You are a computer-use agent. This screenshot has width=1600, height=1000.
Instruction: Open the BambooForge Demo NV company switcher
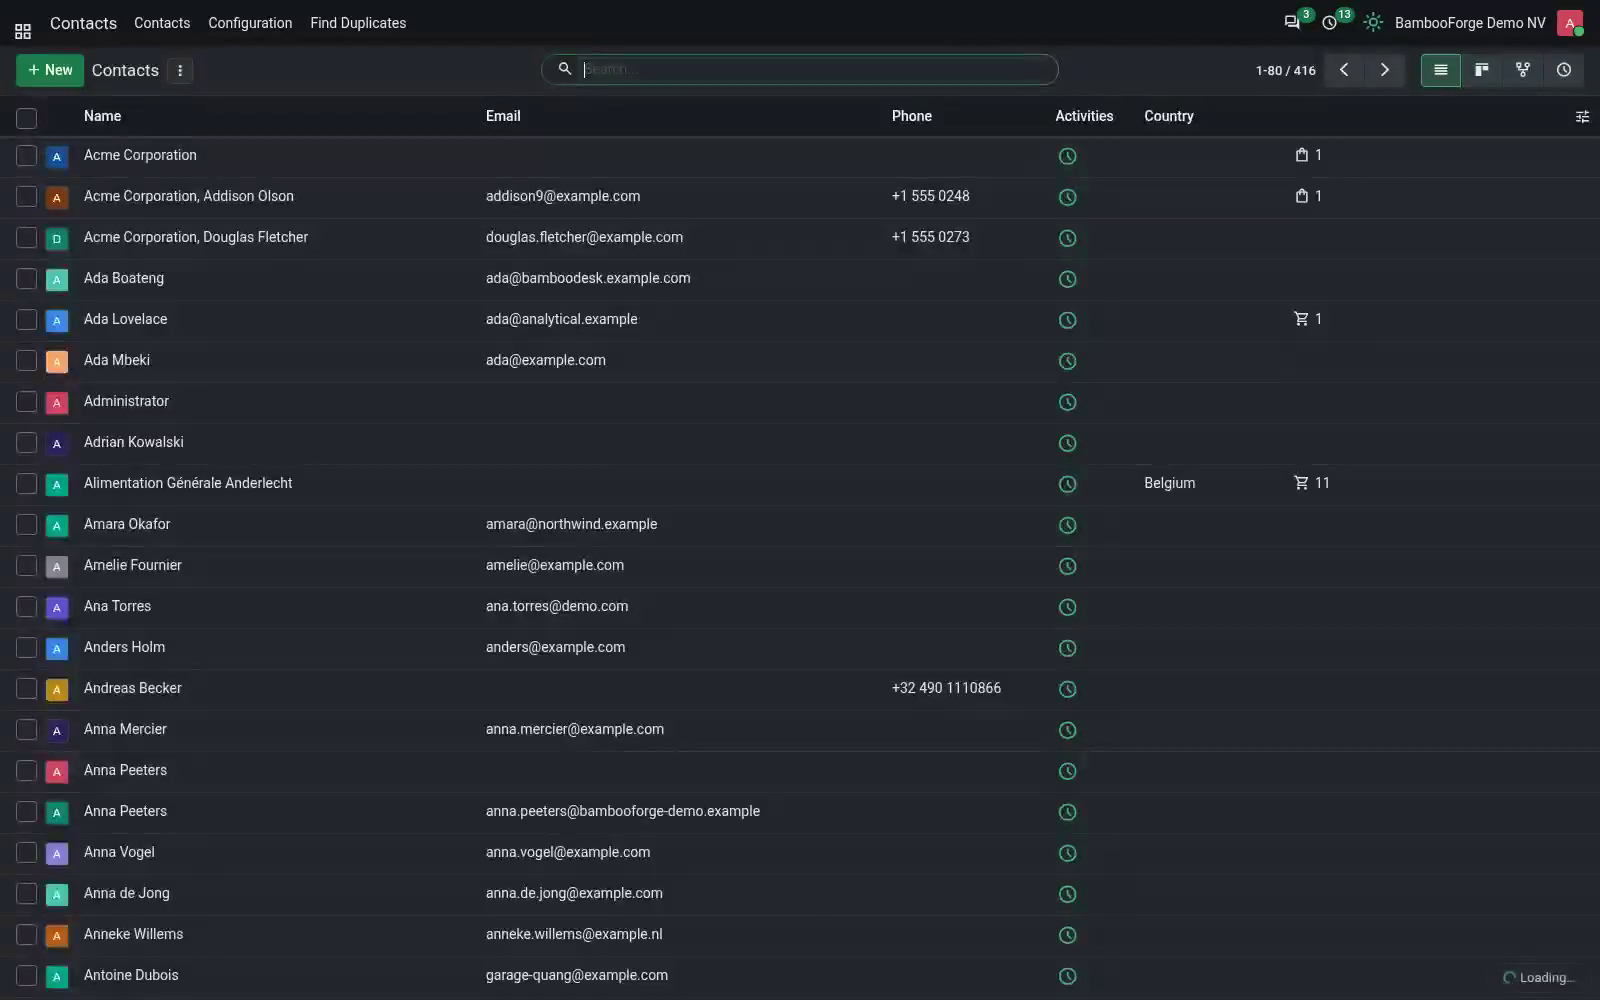[x=1470, y=23]
